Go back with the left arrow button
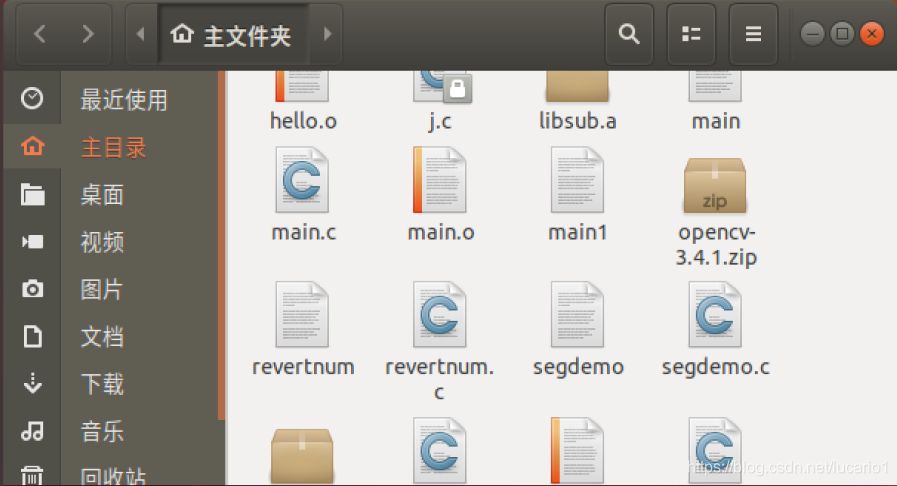The width and height of the screenshot is (897, 486). [x=39, y=34]
